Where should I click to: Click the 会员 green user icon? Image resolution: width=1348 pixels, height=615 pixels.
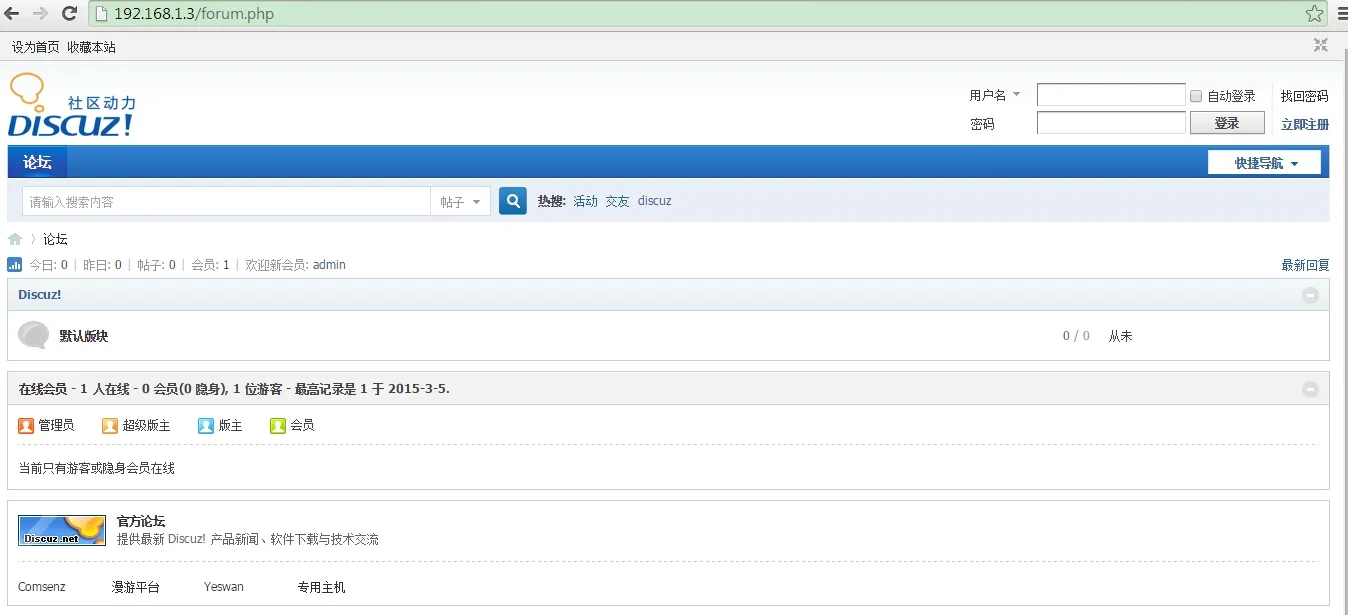(x=278, y=425)
